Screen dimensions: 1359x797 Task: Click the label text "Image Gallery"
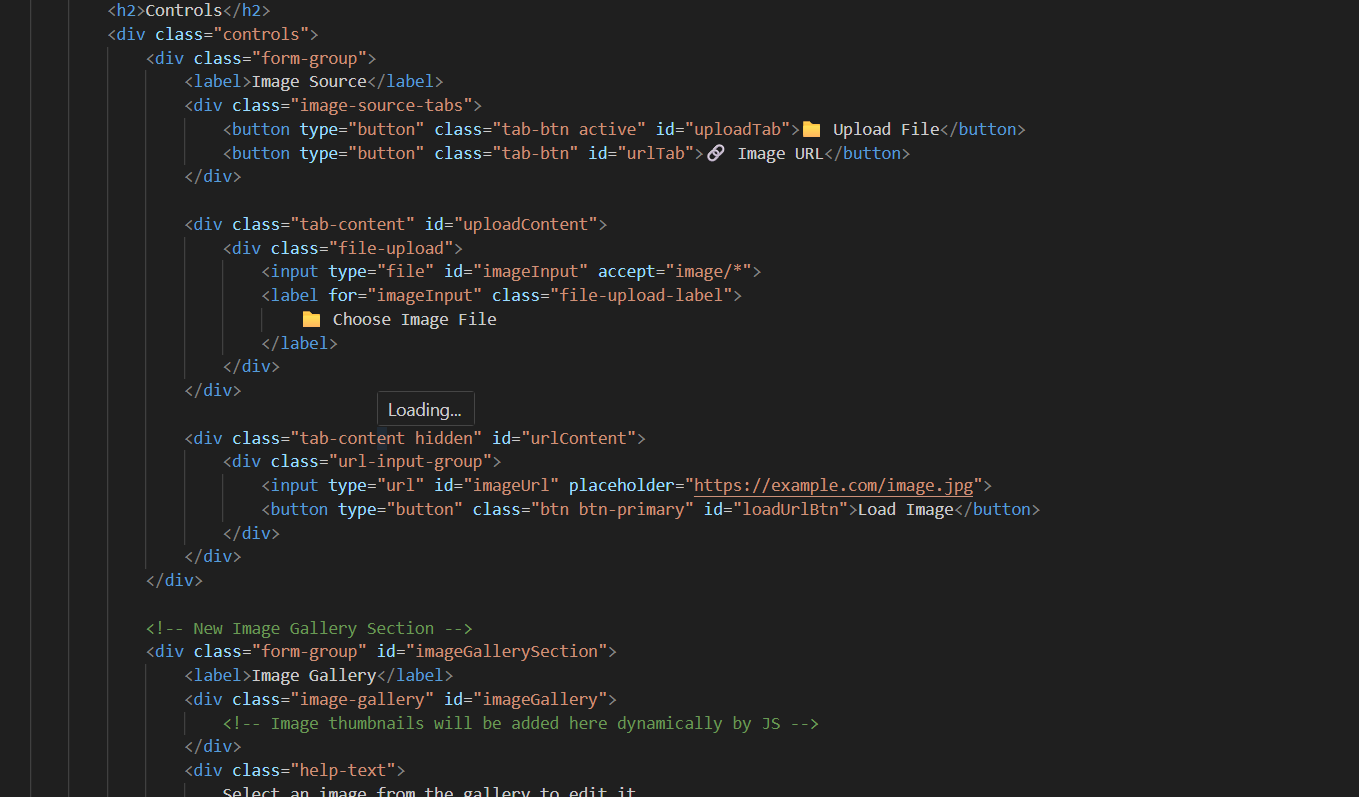click(314, 676)
